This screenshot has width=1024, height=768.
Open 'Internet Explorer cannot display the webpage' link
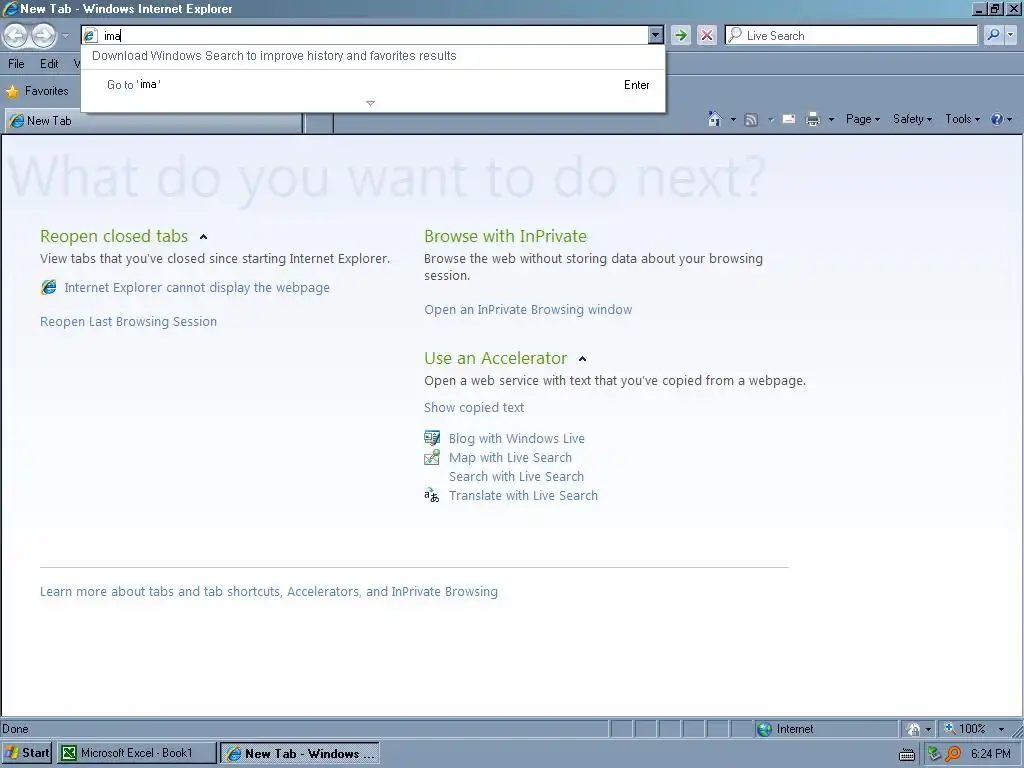pyautogui.click(x=197, y=287)
